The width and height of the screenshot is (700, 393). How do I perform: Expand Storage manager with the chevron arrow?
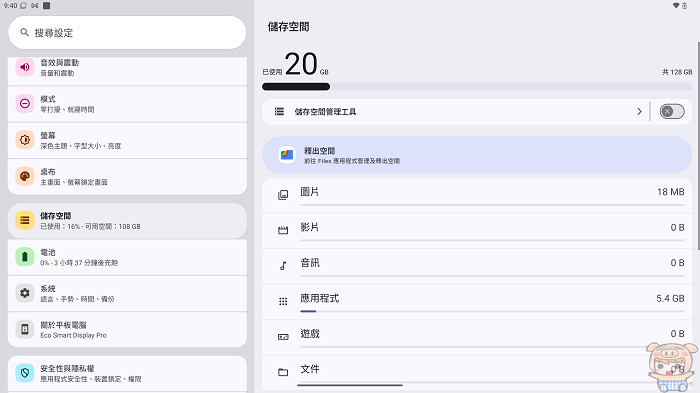point(639,111)
